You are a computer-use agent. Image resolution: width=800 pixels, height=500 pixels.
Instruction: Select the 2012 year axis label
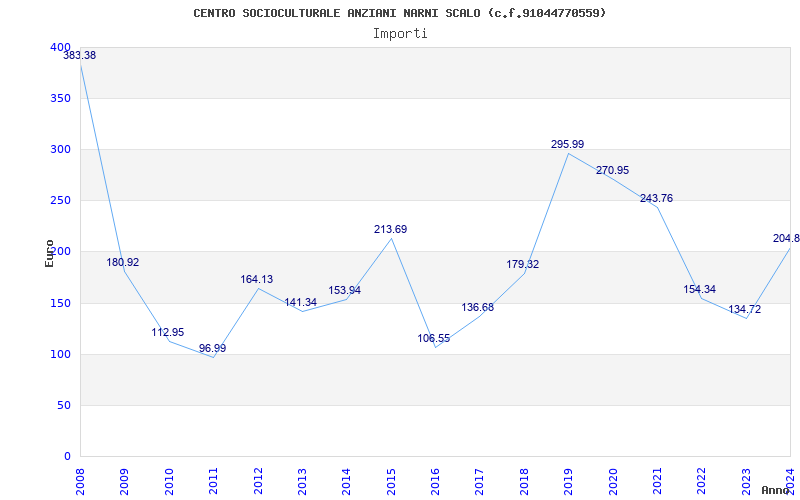[258, 481]
